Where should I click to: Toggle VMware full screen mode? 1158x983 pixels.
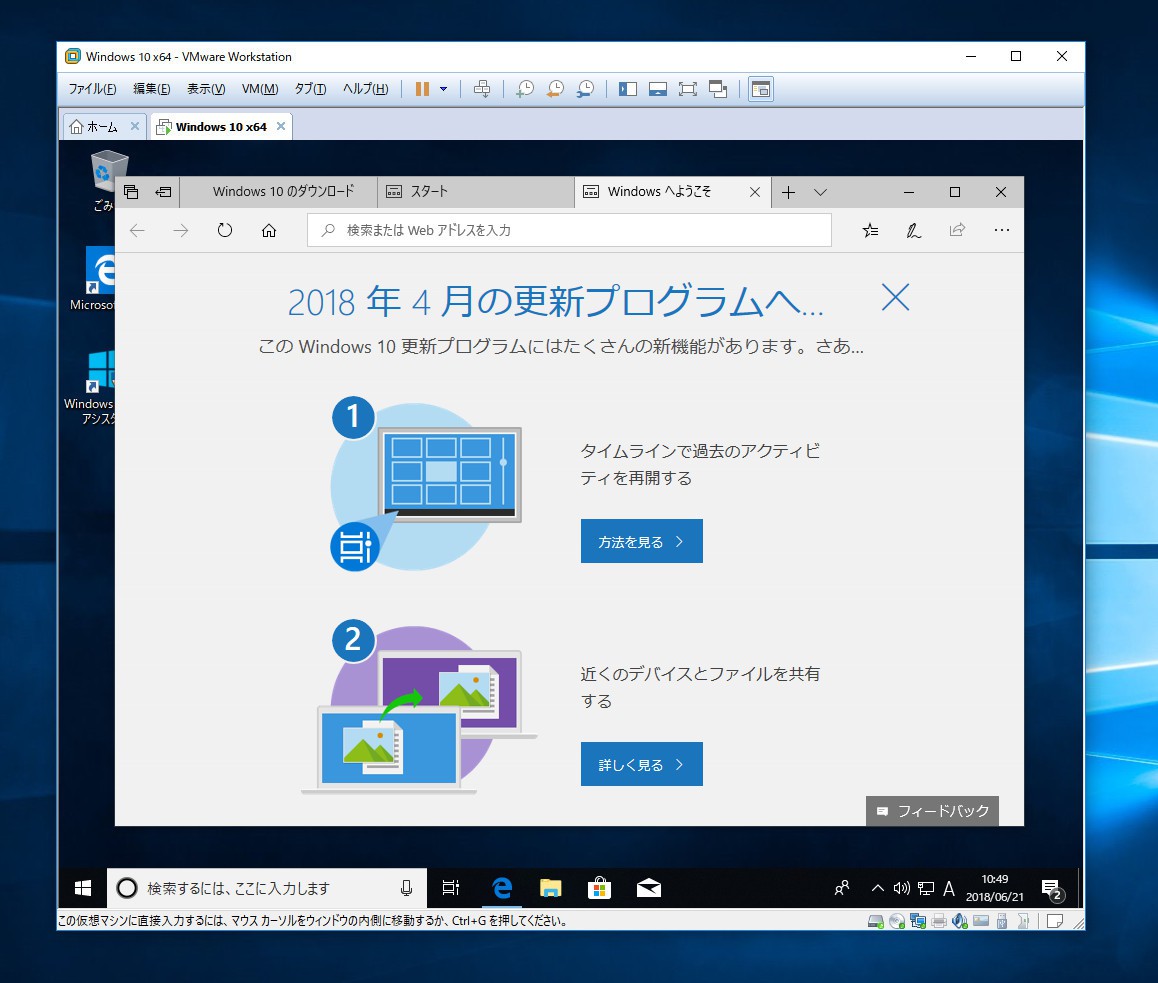coord(687,89)
